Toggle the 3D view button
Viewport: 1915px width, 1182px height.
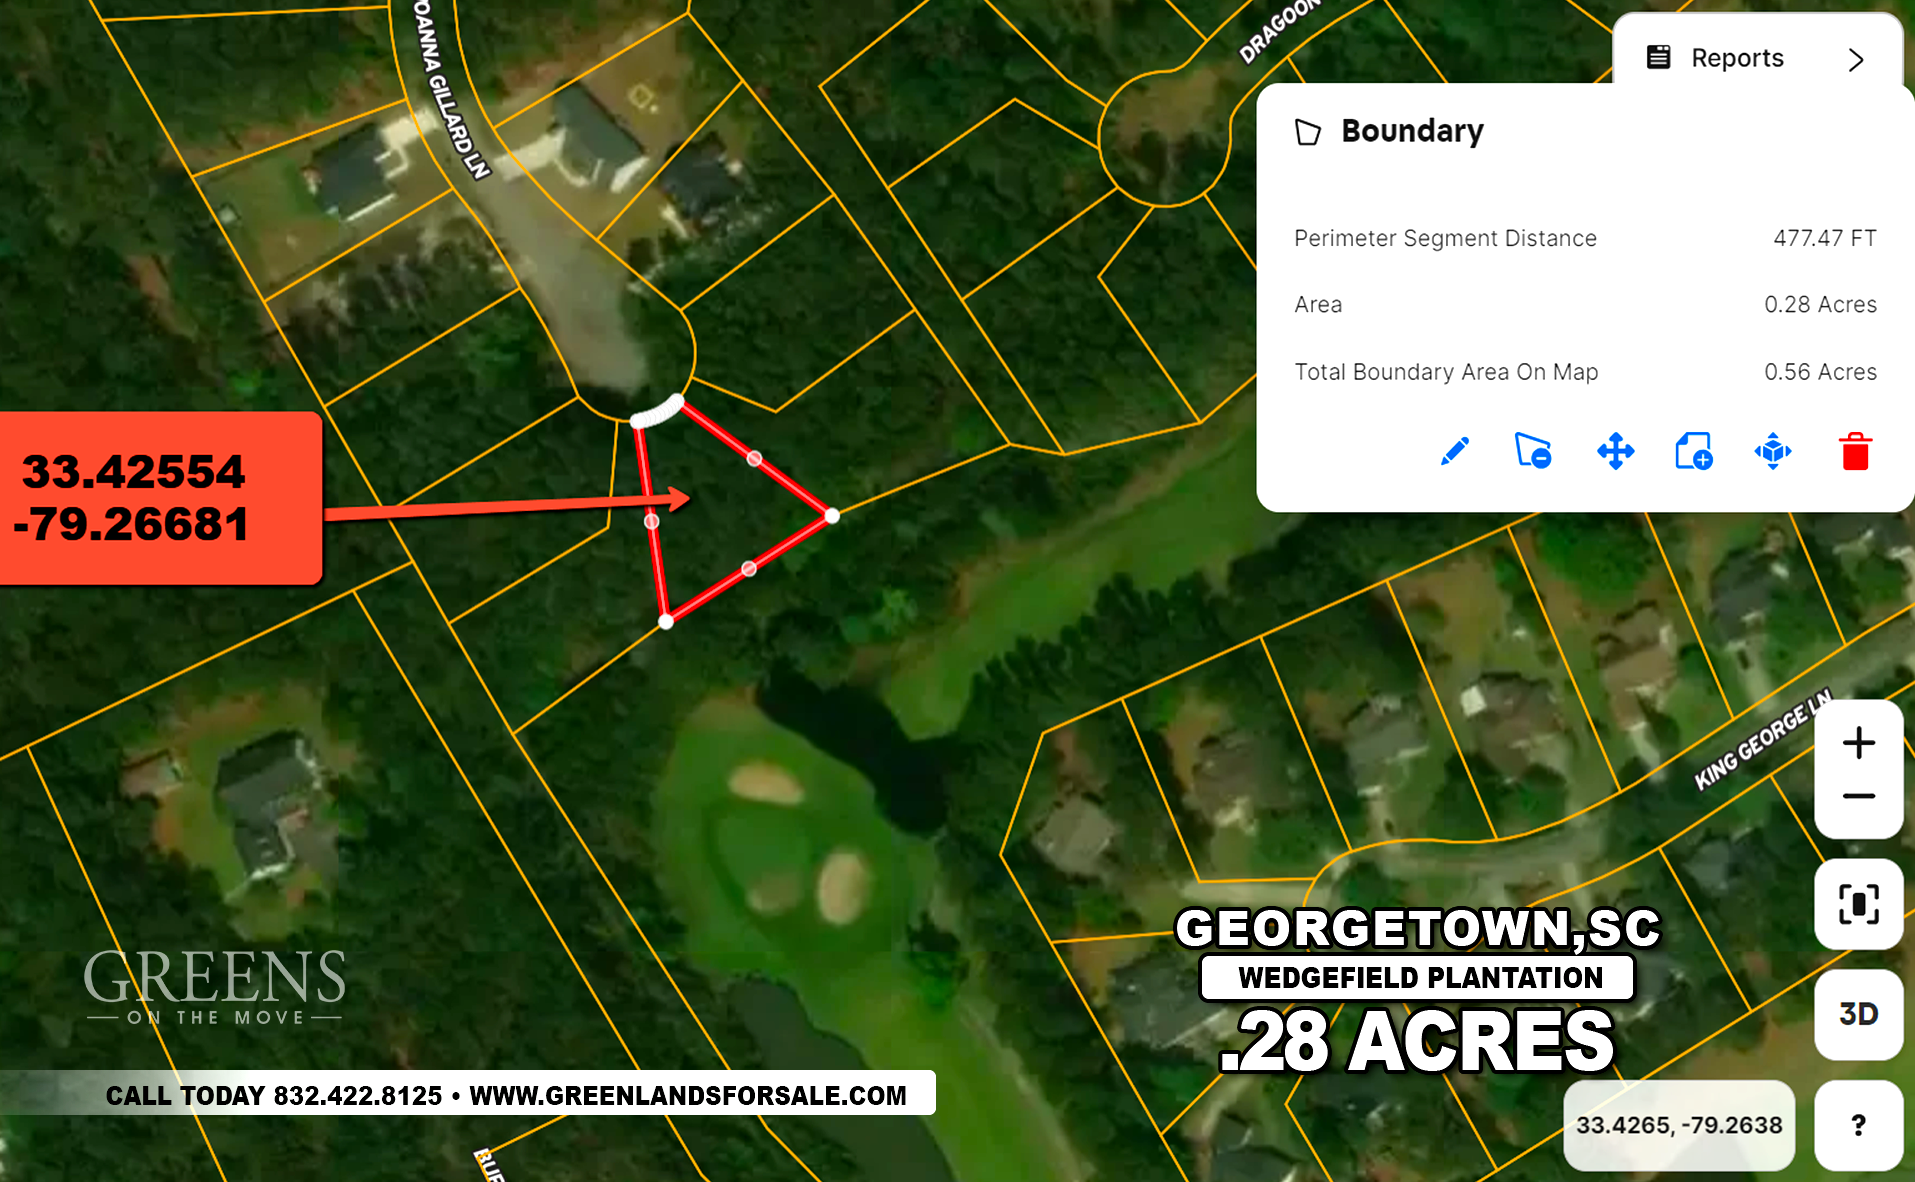point(1859,1014)
